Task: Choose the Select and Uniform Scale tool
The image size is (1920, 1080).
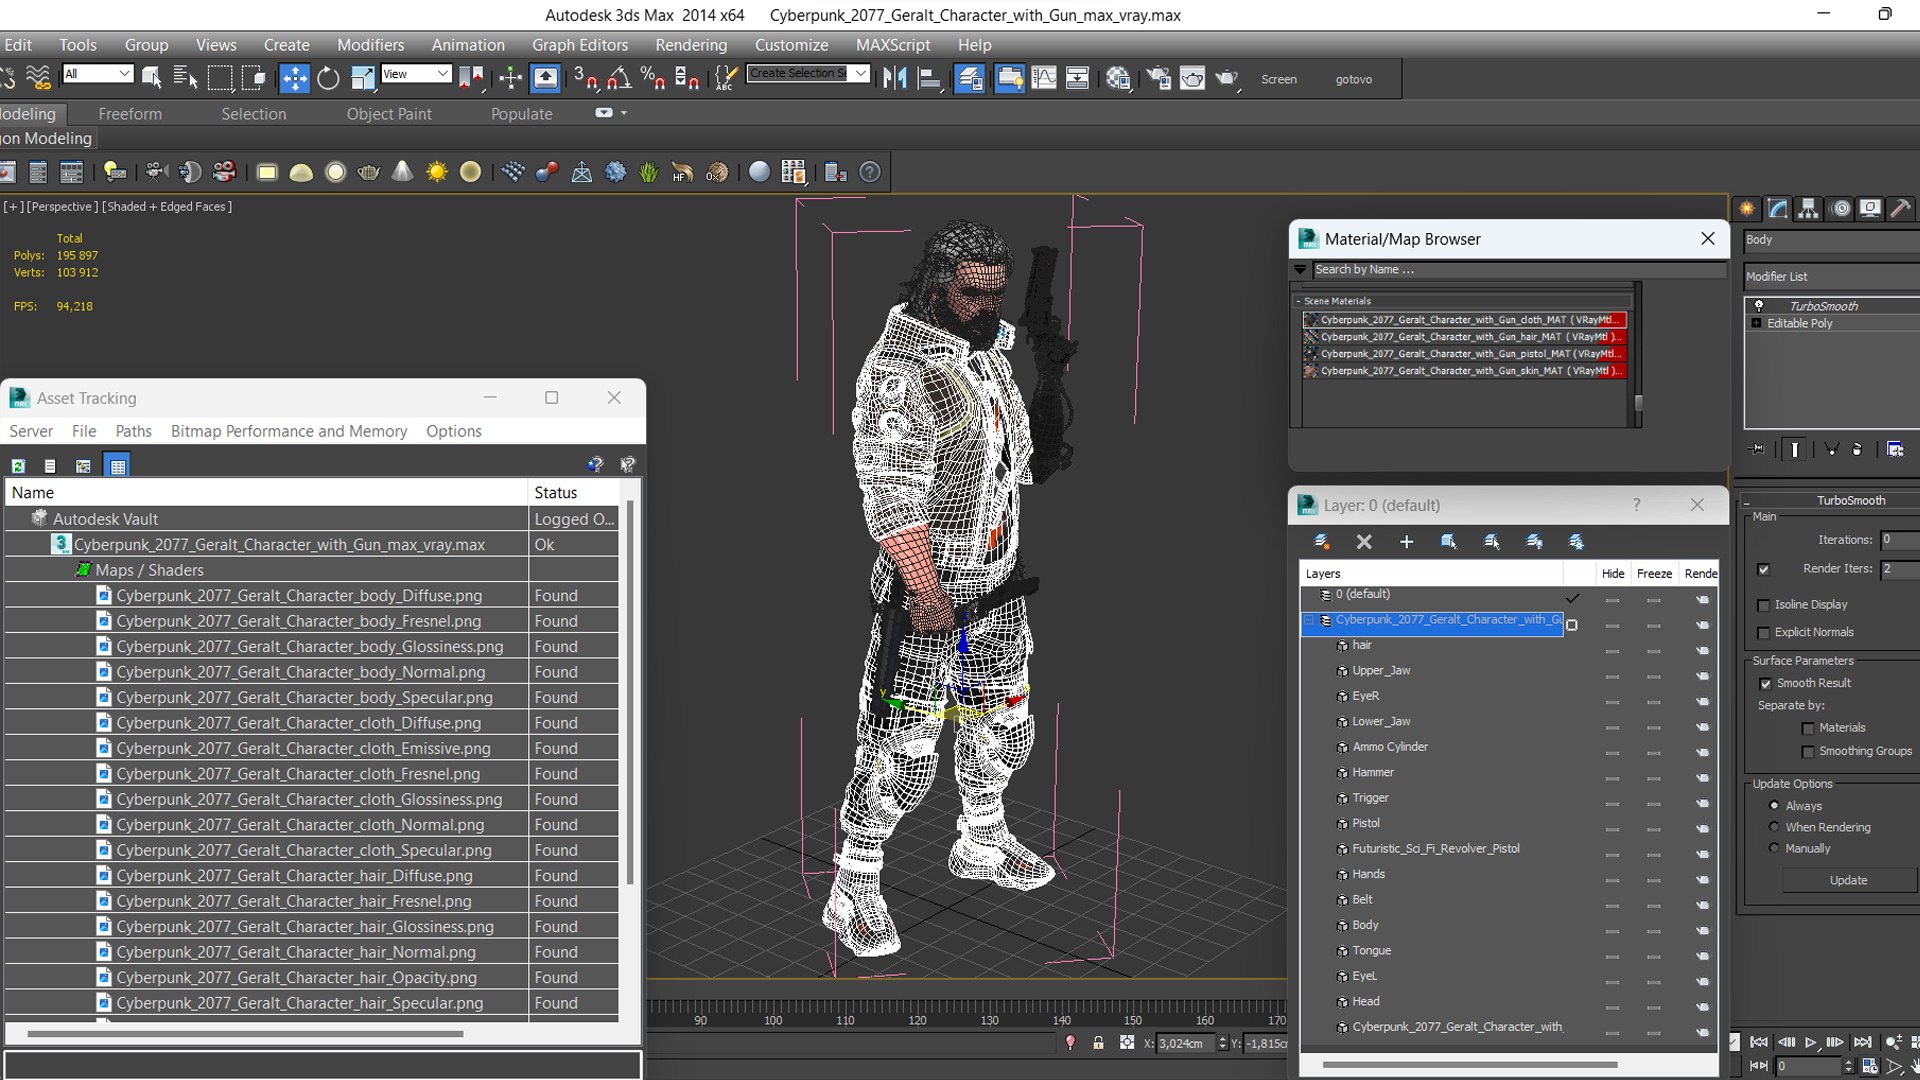Action: click(x=362, y=78)
